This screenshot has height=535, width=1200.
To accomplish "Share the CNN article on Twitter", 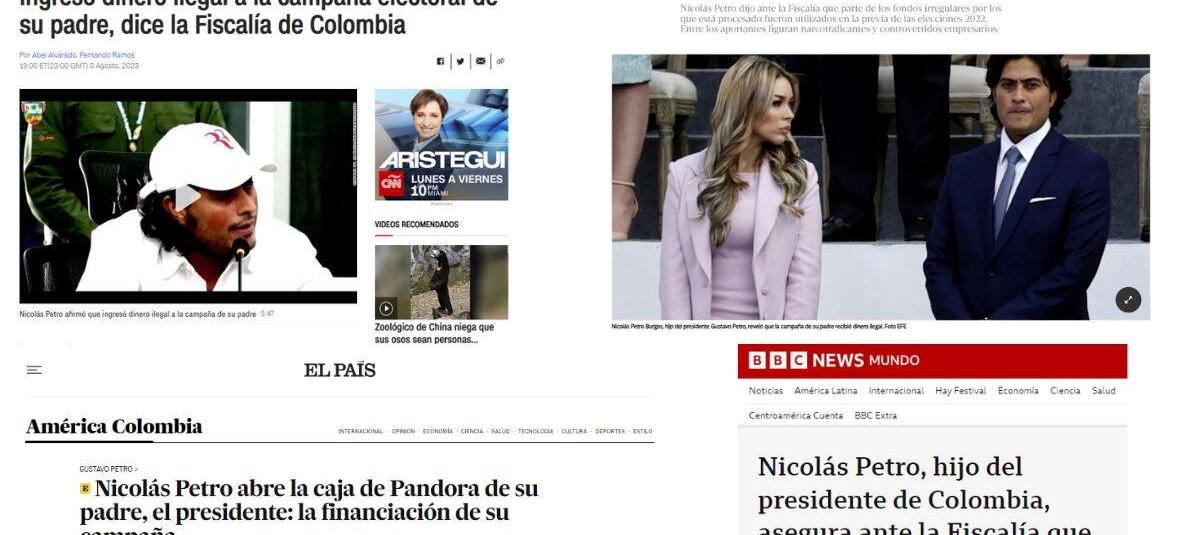I will coord(460,61).
